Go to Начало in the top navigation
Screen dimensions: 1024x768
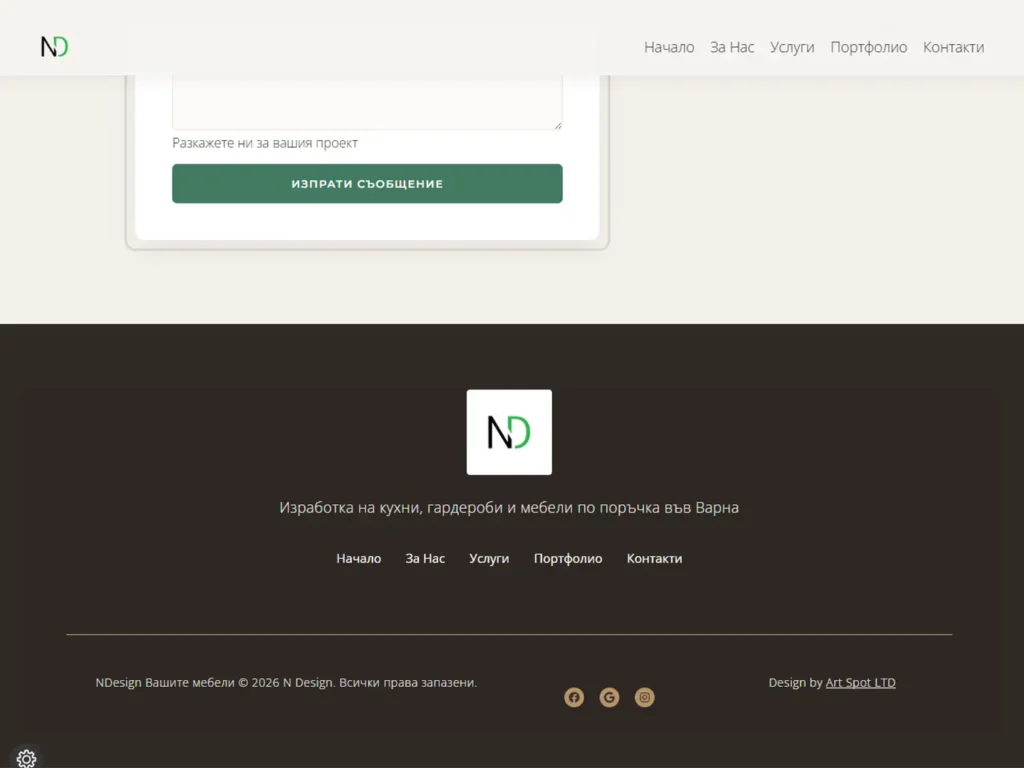click(x=669, y=47)
